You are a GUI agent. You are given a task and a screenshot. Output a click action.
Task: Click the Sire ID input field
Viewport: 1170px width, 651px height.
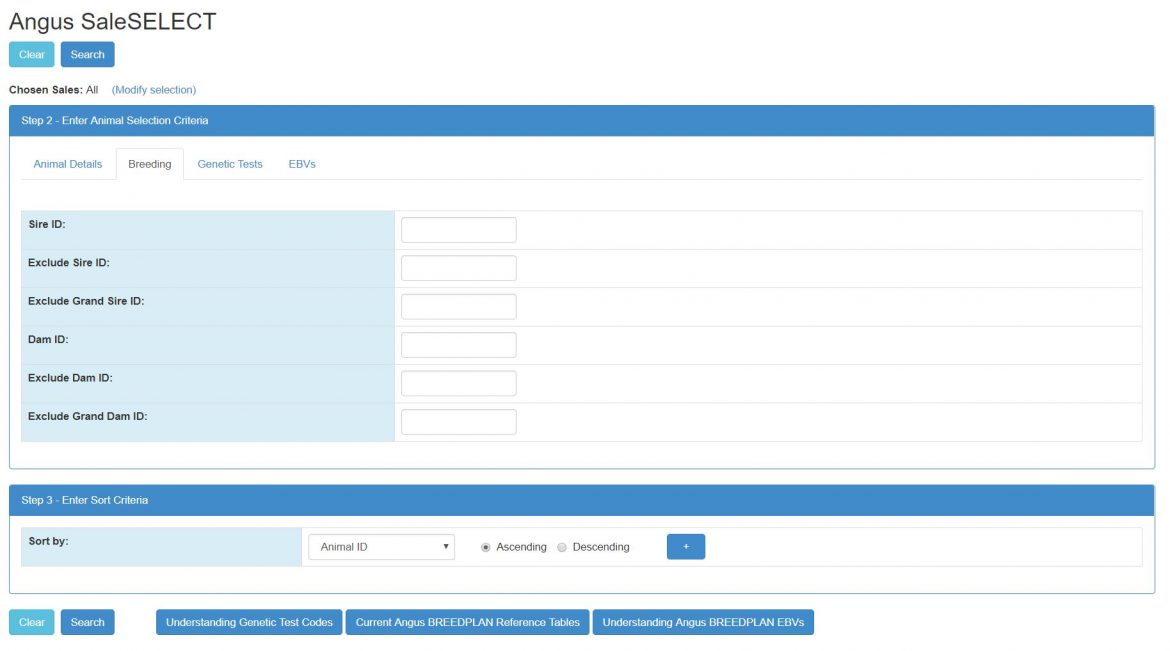[x=458, y=230]
